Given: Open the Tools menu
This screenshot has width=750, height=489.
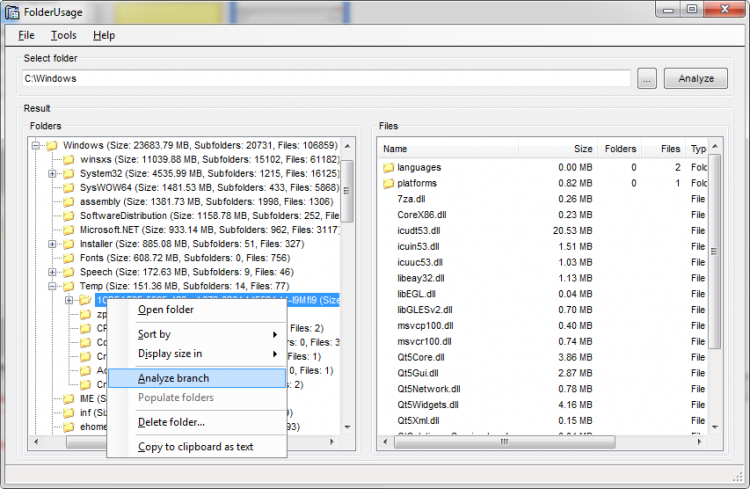Looking at the screenshot, I should pos(64,35).
